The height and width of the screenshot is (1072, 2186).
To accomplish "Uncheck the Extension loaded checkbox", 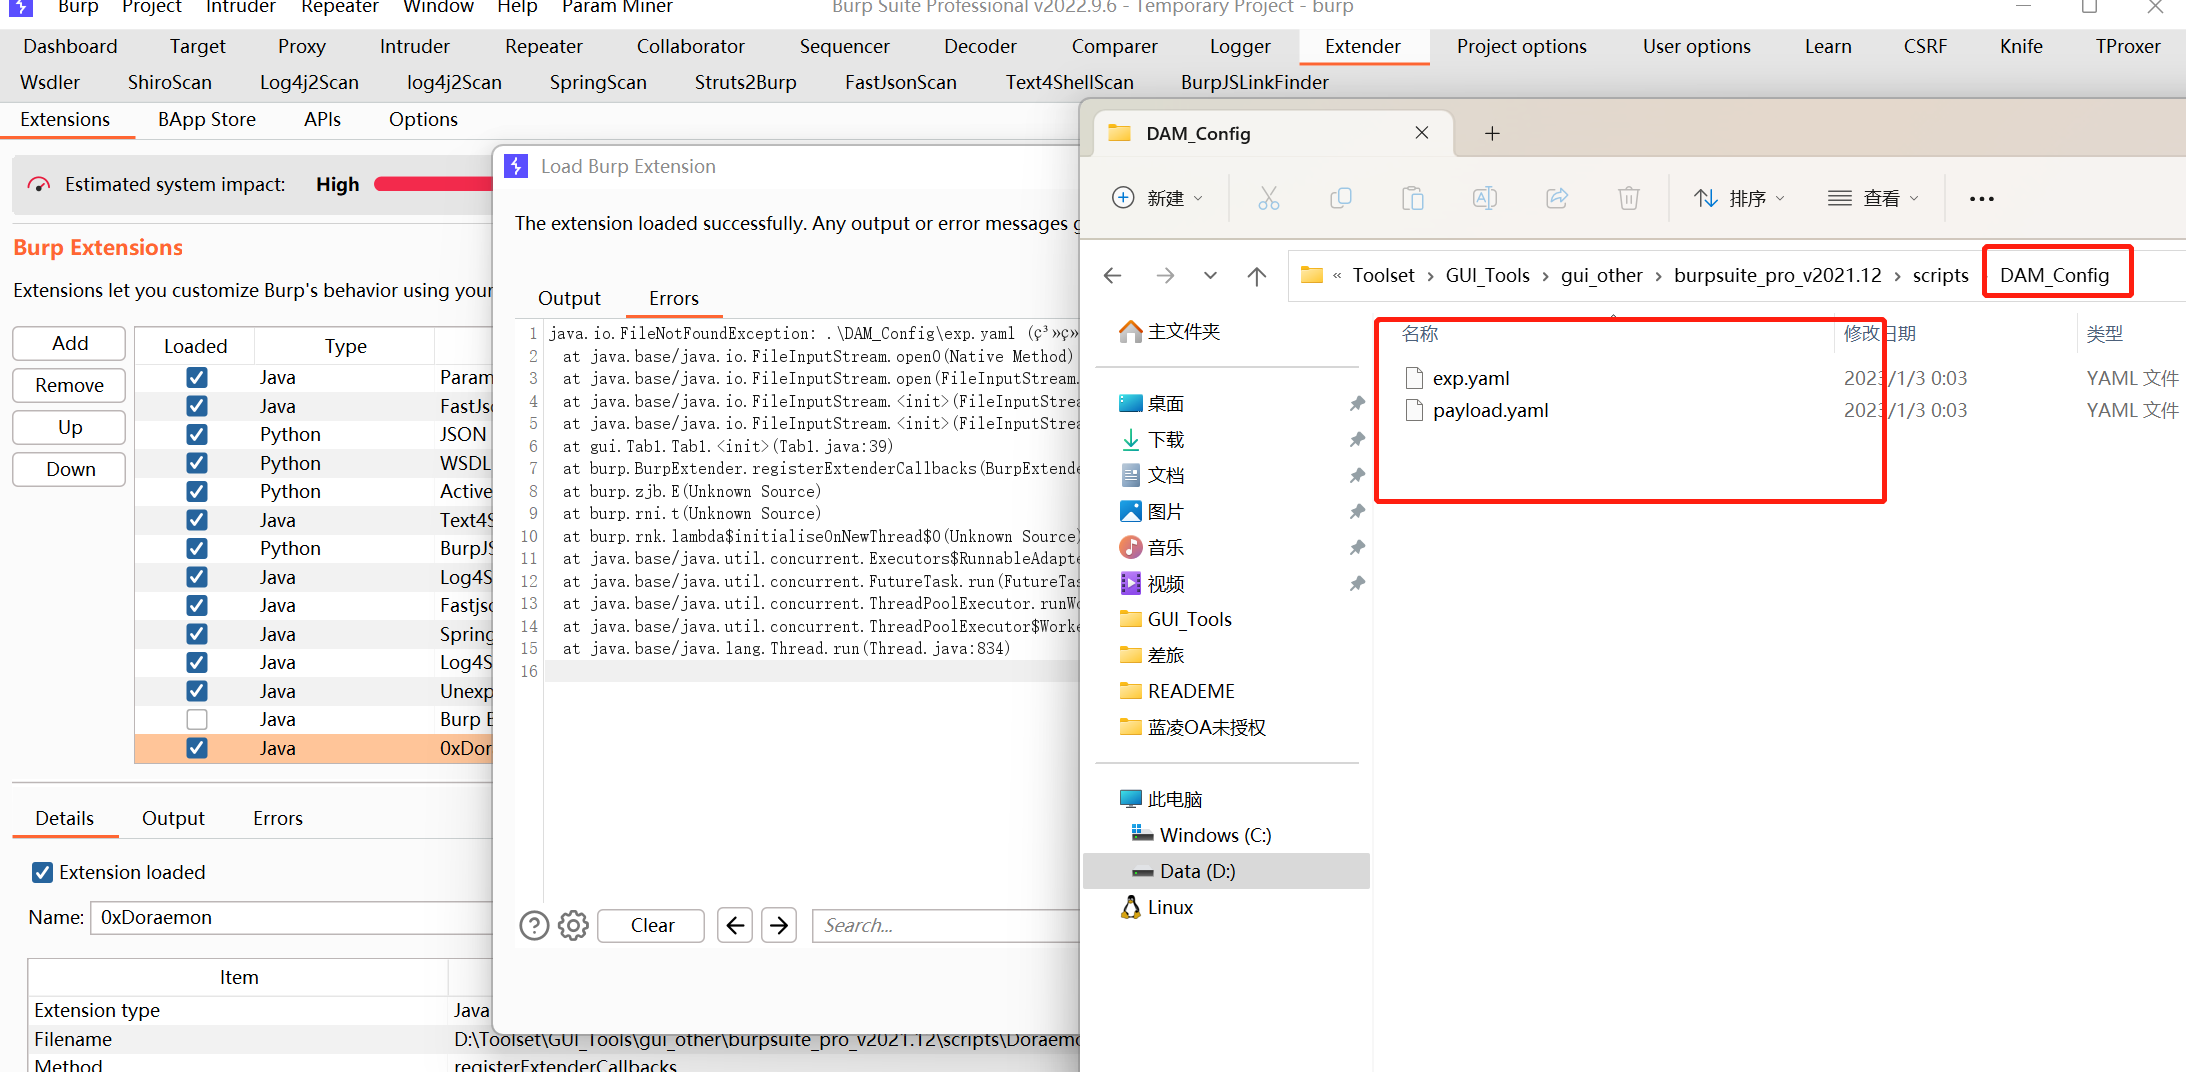I will (42, 872).
